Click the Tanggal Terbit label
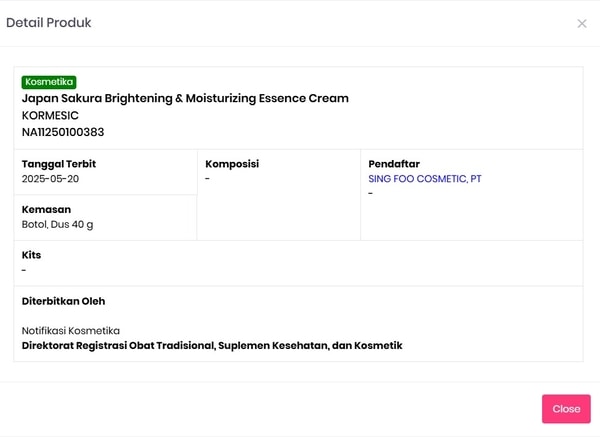600x437 pixels. click(59, 164)
